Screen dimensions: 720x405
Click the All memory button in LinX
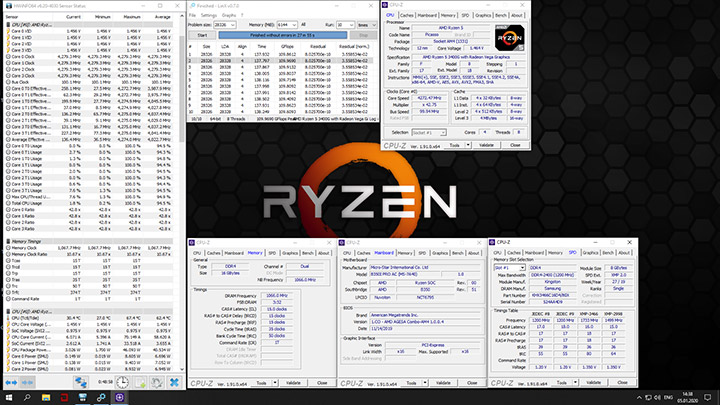303,25
